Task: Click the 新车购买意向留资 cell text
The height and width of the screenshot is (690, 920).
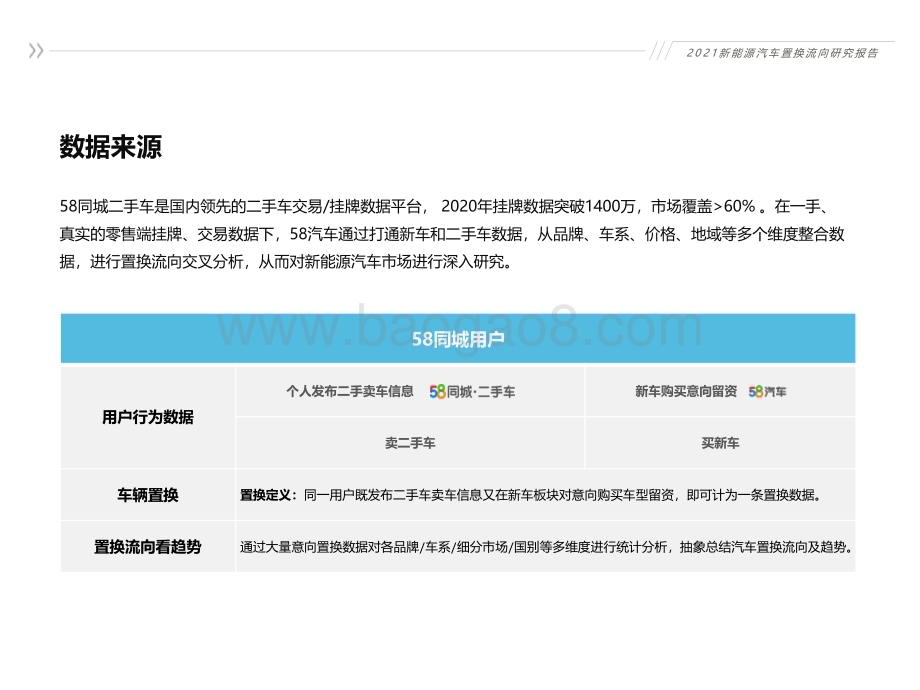Action: tap(686, 391)
